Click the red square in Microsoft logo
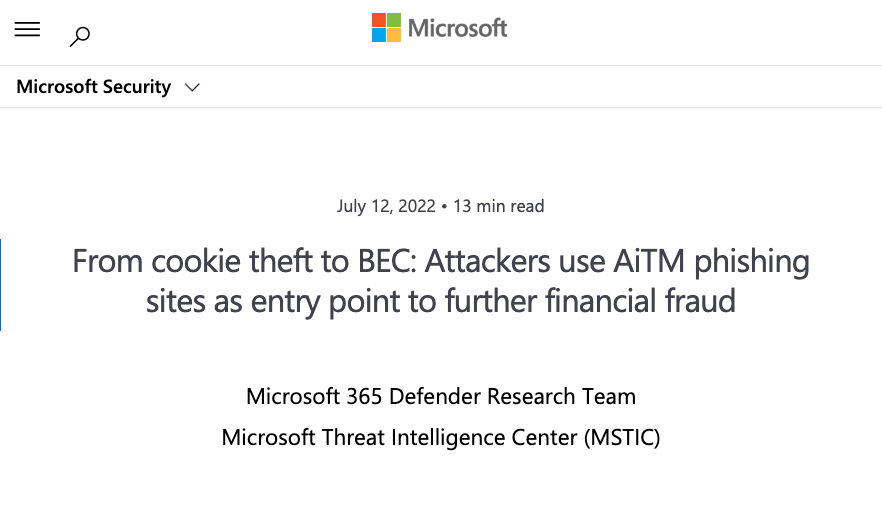The width and height of the screenshot is (882, 516). tap(379, 20)
